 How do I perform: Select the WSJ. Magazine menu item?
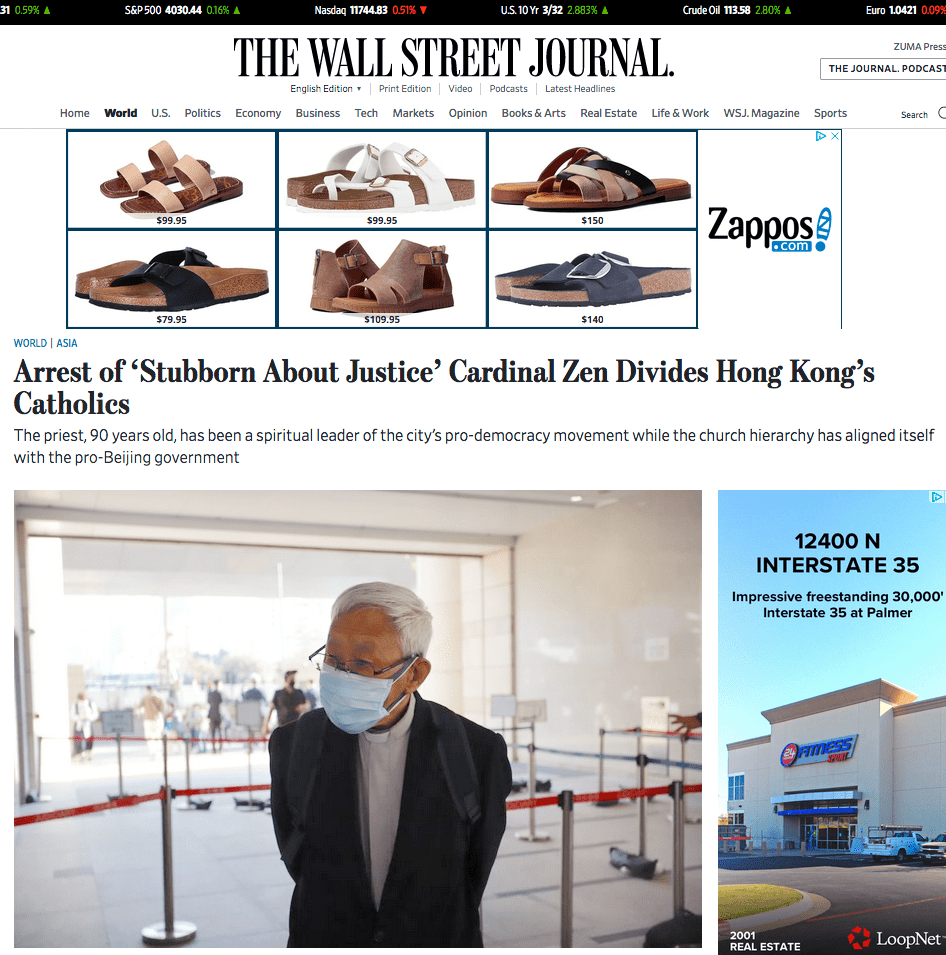click(x=761, y=113)
